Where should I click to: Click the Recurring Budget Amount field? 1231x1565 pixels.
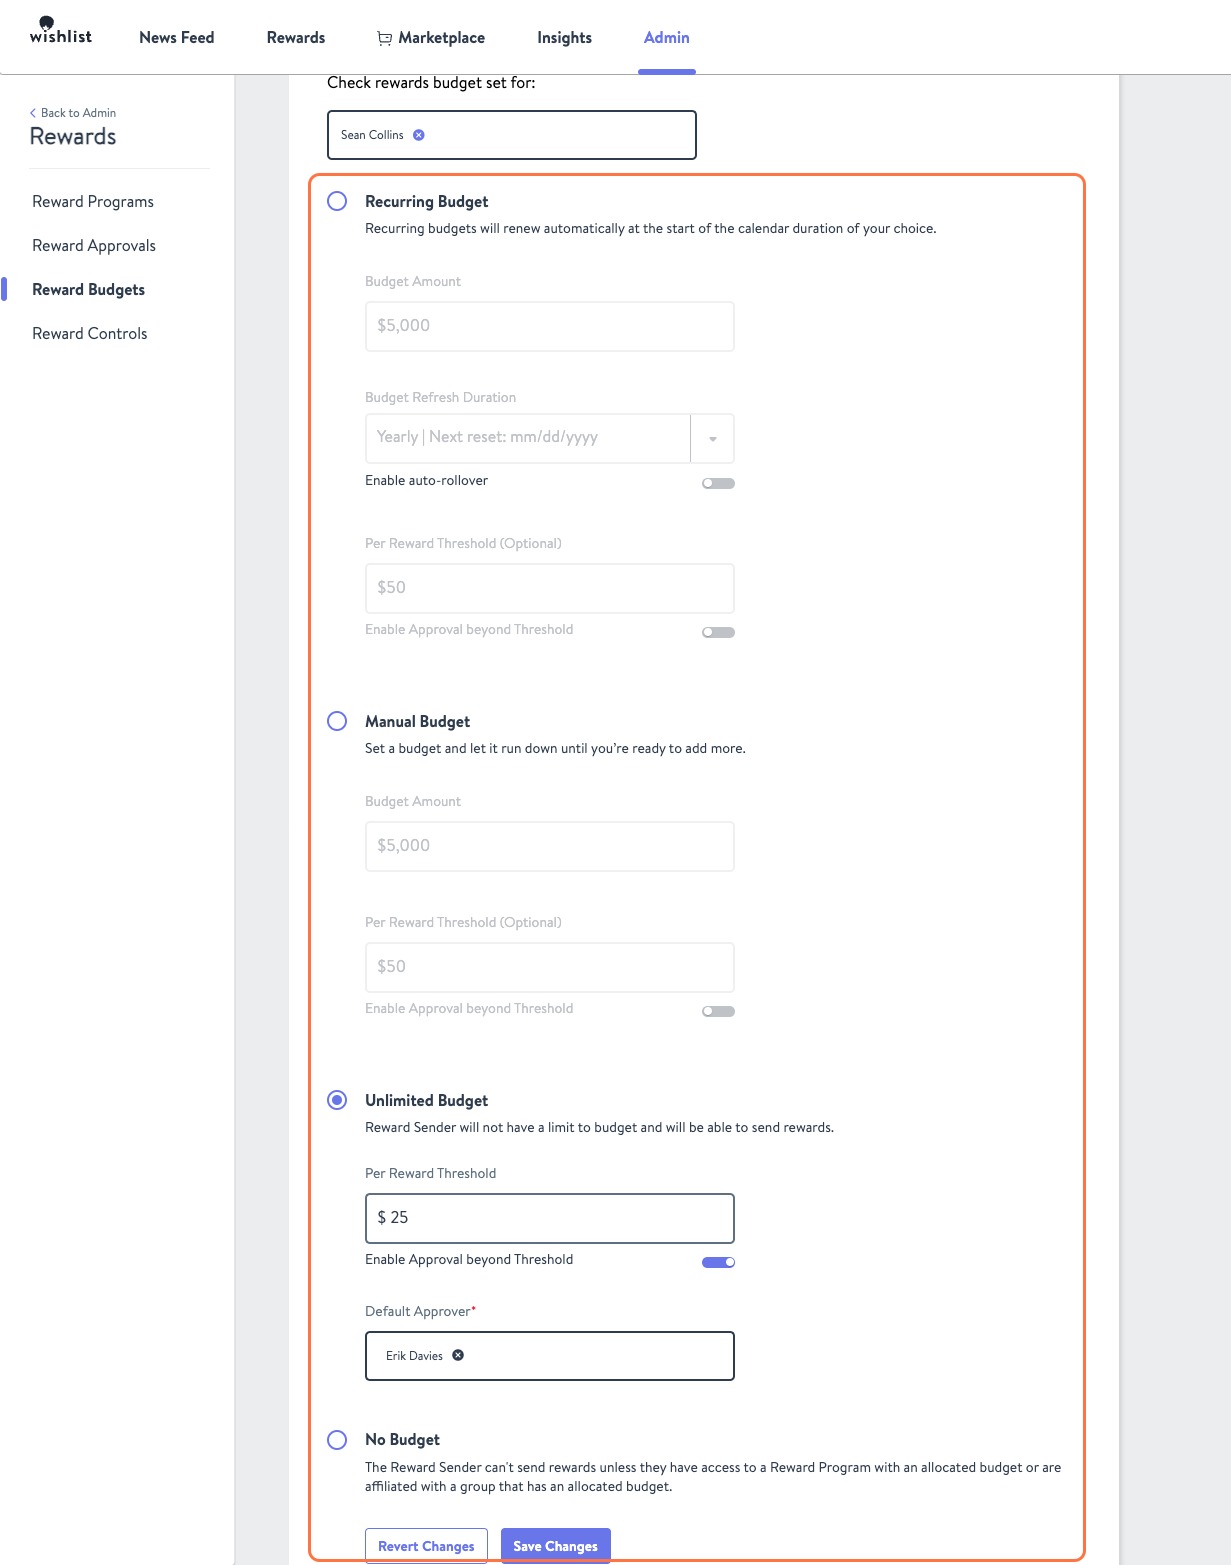(549, 326)
